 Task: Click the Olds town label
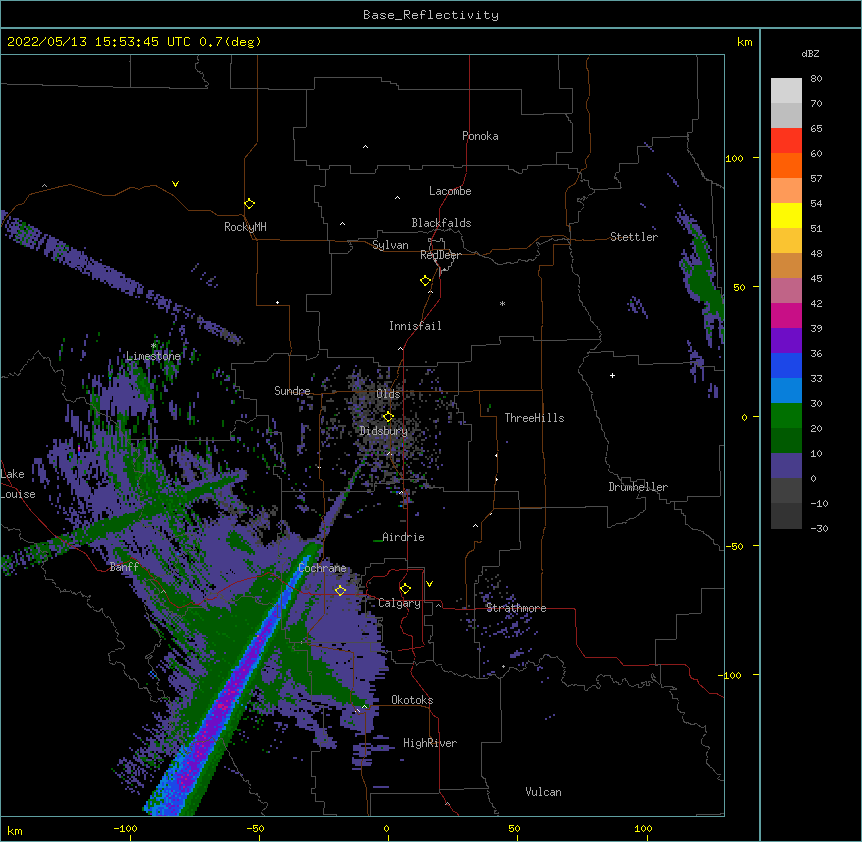[x=388, y=394]
